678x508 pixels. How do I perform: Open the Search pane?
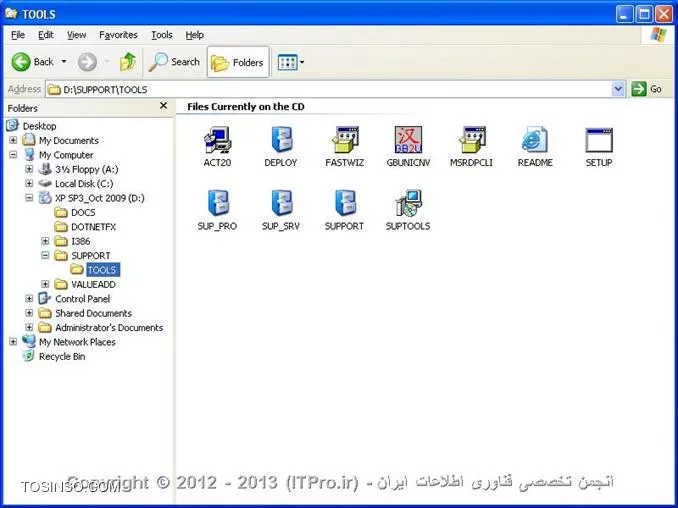tap(174, 62)
